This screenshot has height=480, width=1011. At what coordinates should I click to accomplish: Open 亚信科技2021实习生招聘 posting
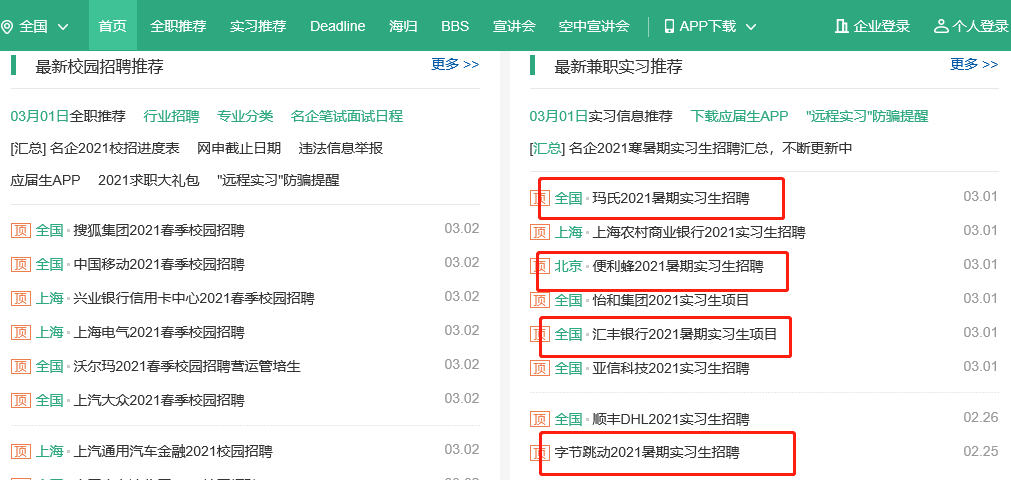[671, 368]
